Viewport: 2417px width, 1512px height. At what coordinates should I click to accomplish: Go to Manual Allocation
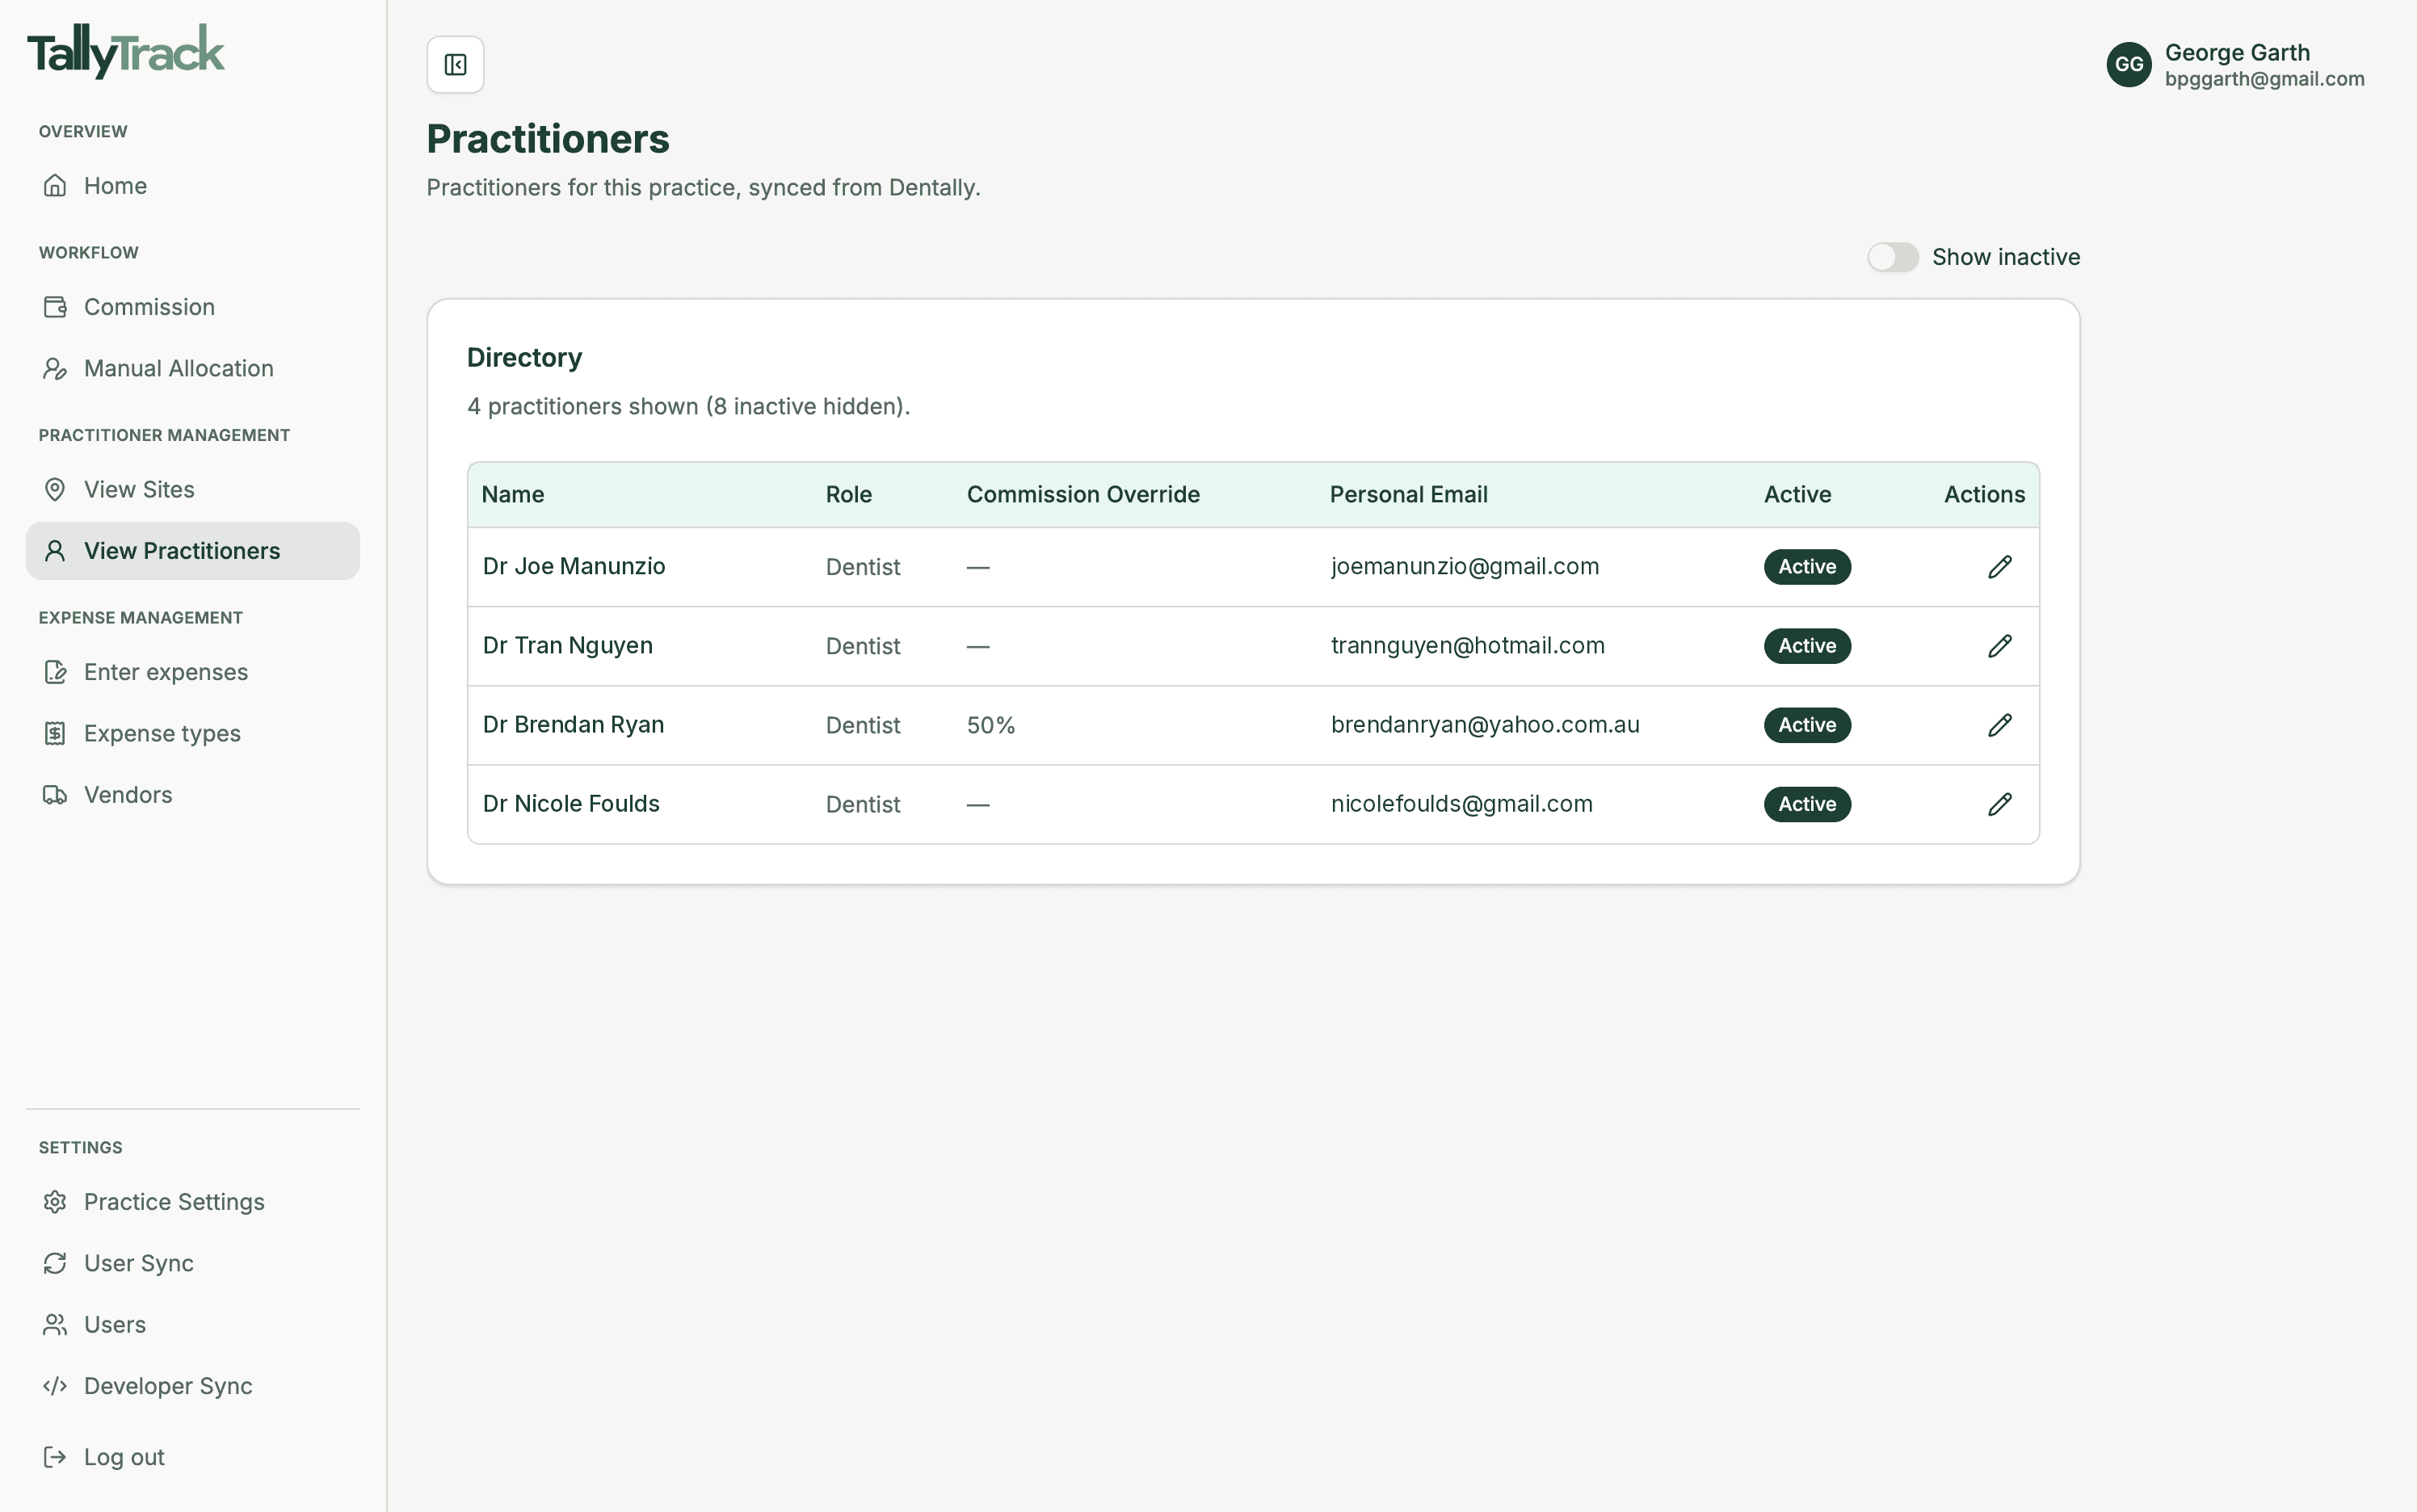[193, 369]
